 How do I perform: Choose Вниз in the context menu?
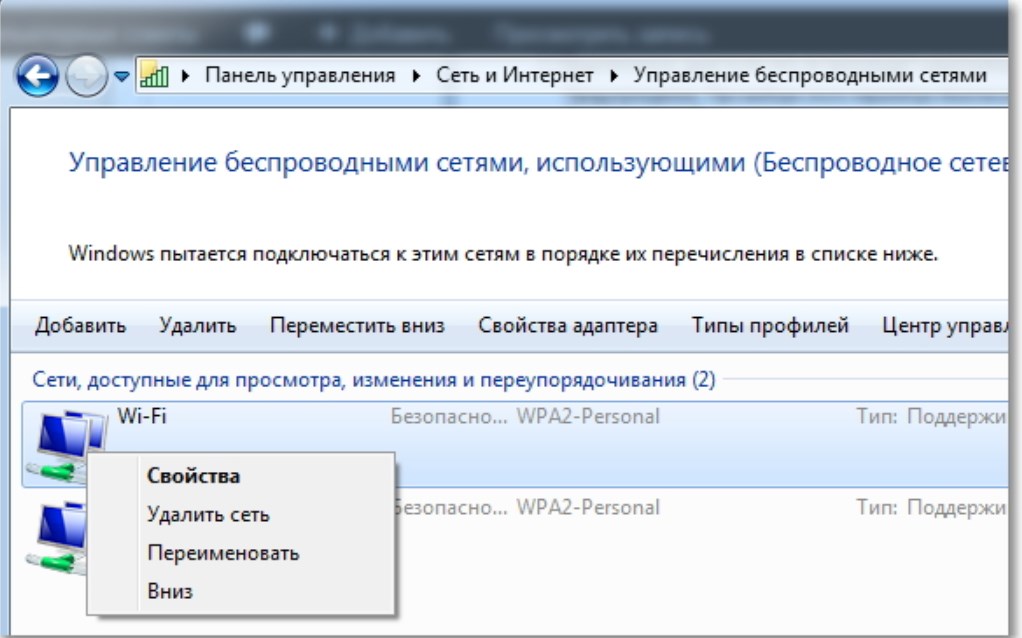coord(169,591)
